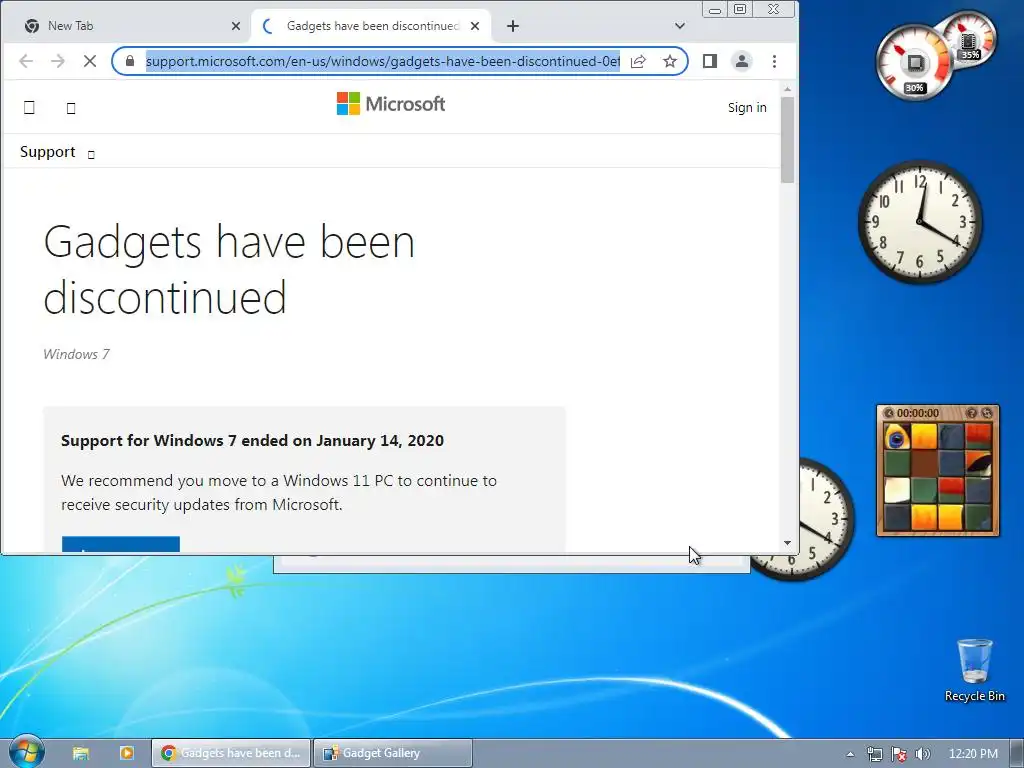The width and height of the screenshot is (1024, 768).
Task: Expand the Support menu
Action: pyautogui.click(x=91, y=154)
